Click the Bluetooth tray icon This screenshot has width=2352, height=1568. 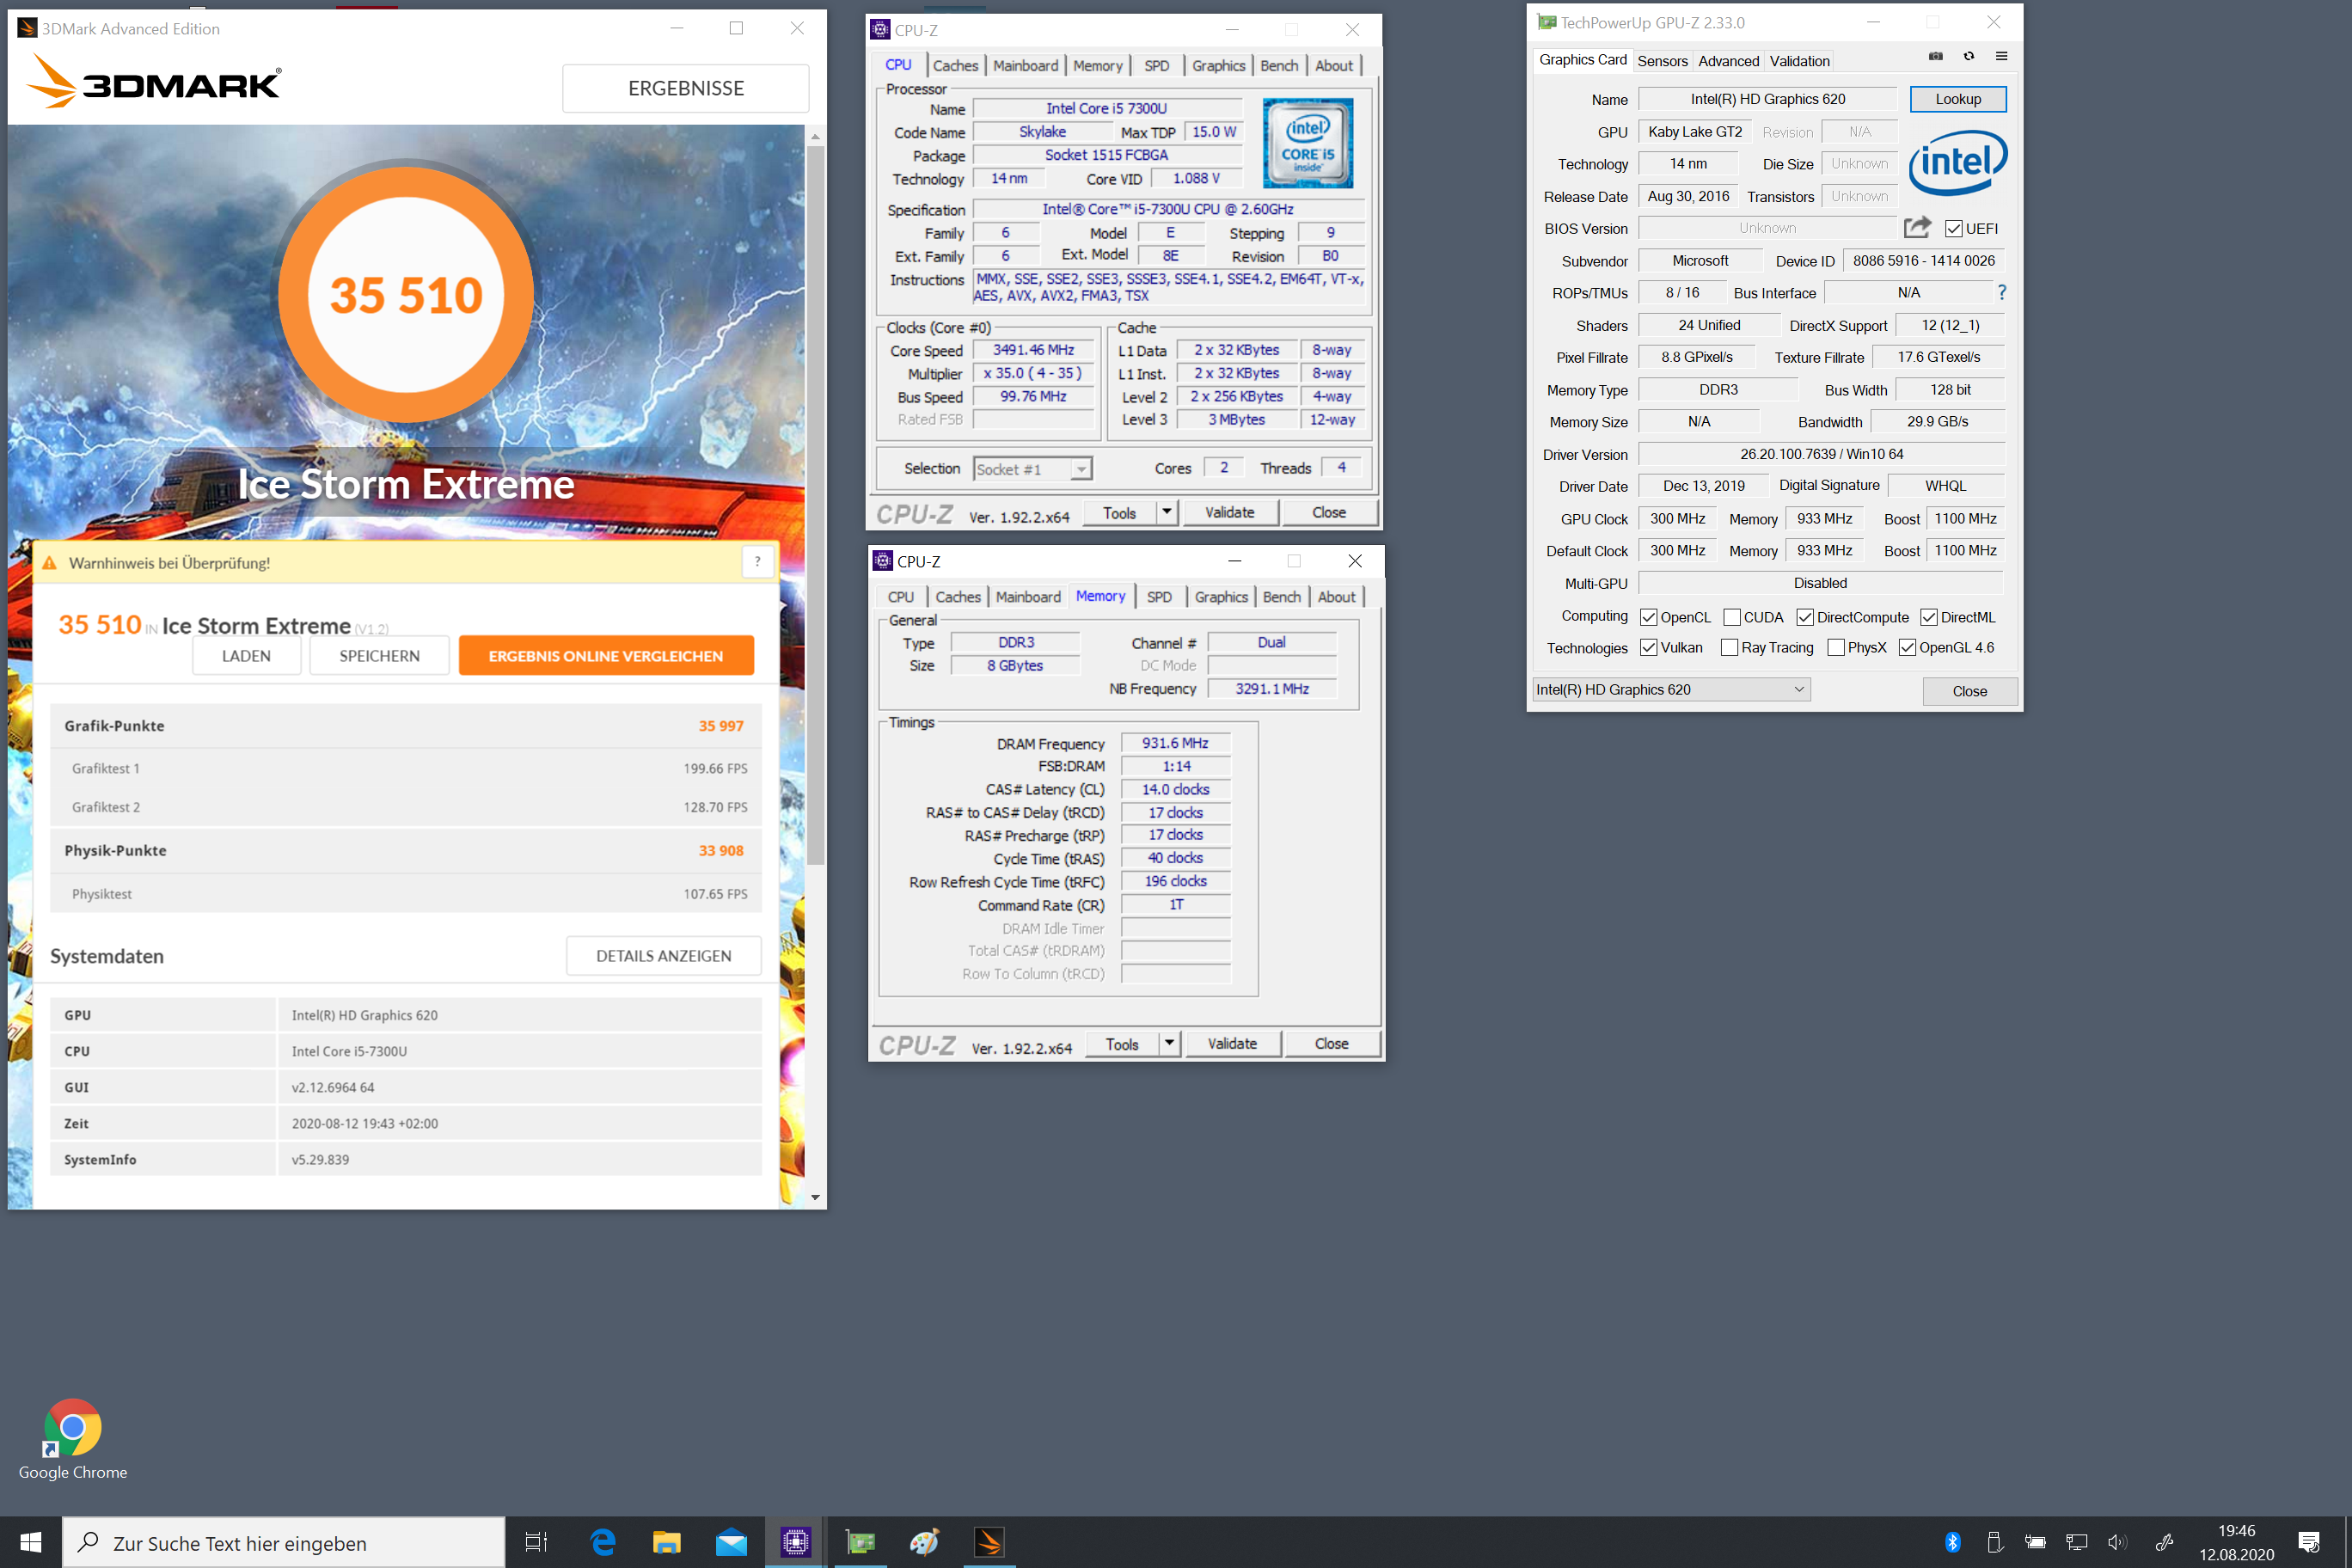(1952, 1542)
